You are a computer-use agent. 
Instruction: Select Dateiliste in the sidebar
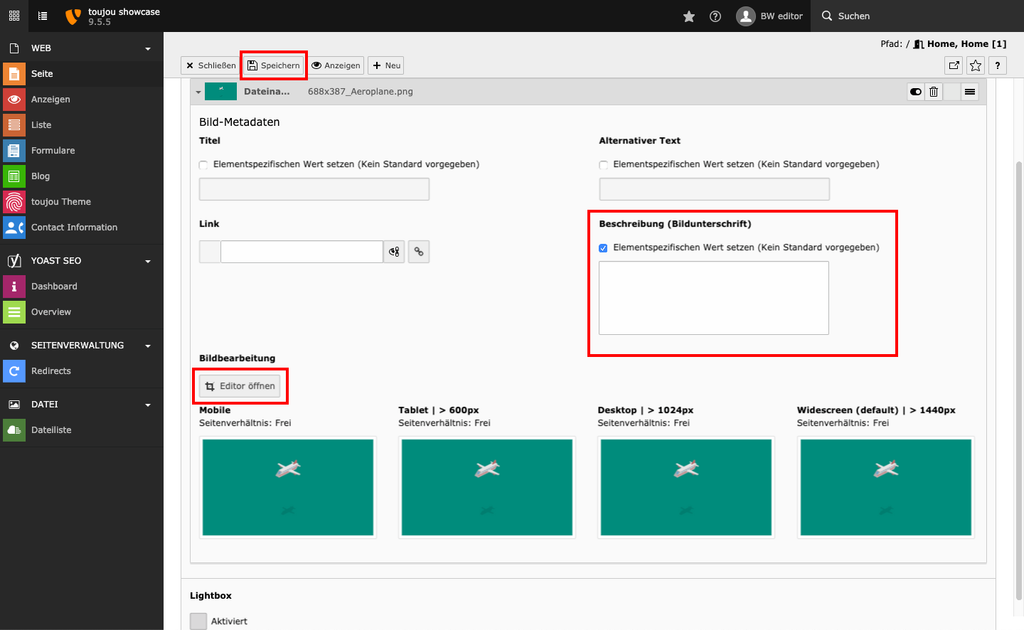51,430
